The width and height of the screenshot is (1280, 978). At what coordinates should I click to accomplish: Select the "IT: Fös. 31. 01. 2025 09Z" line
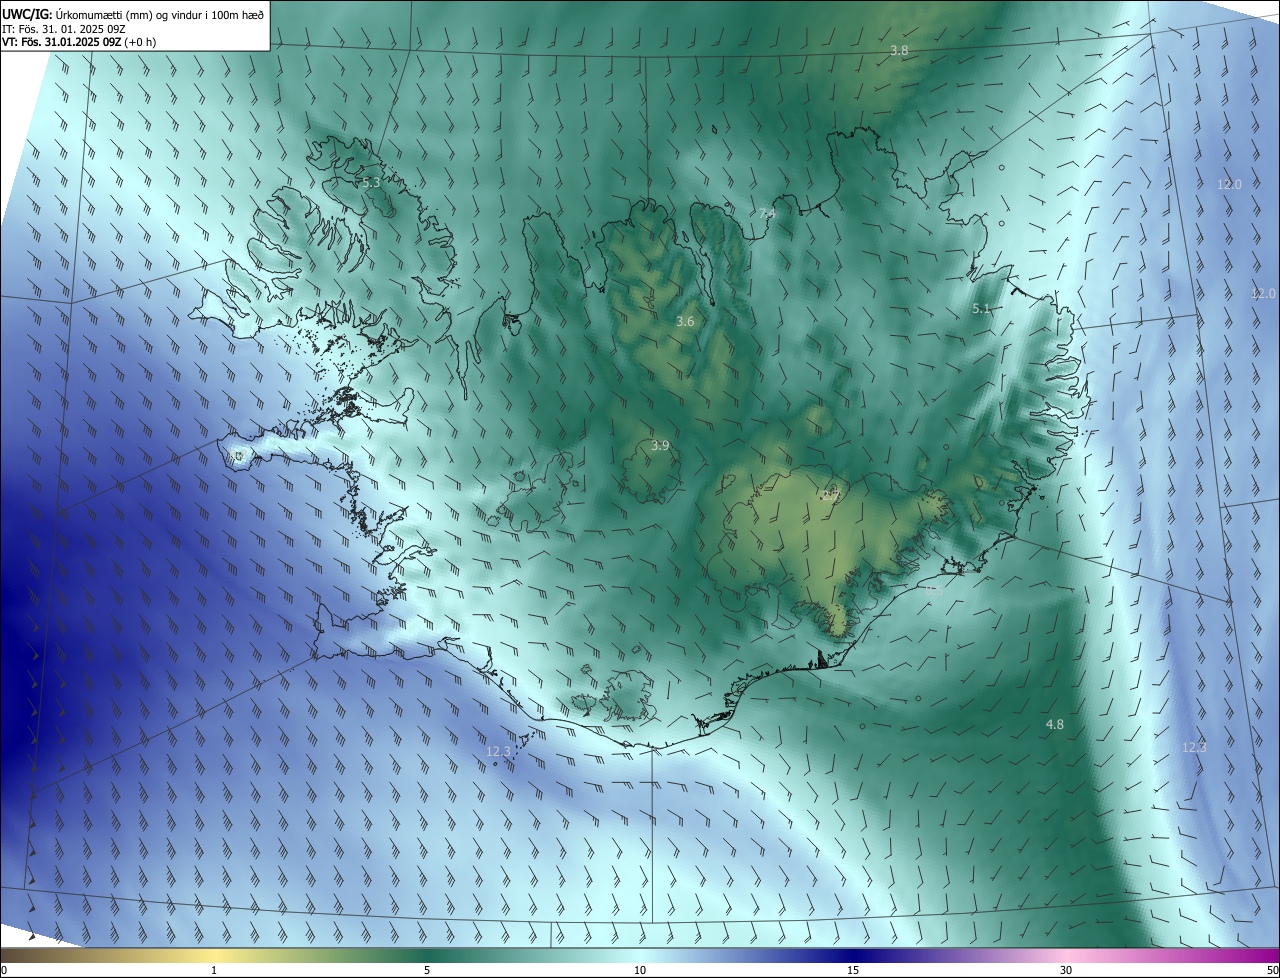(x=63, y=29)
